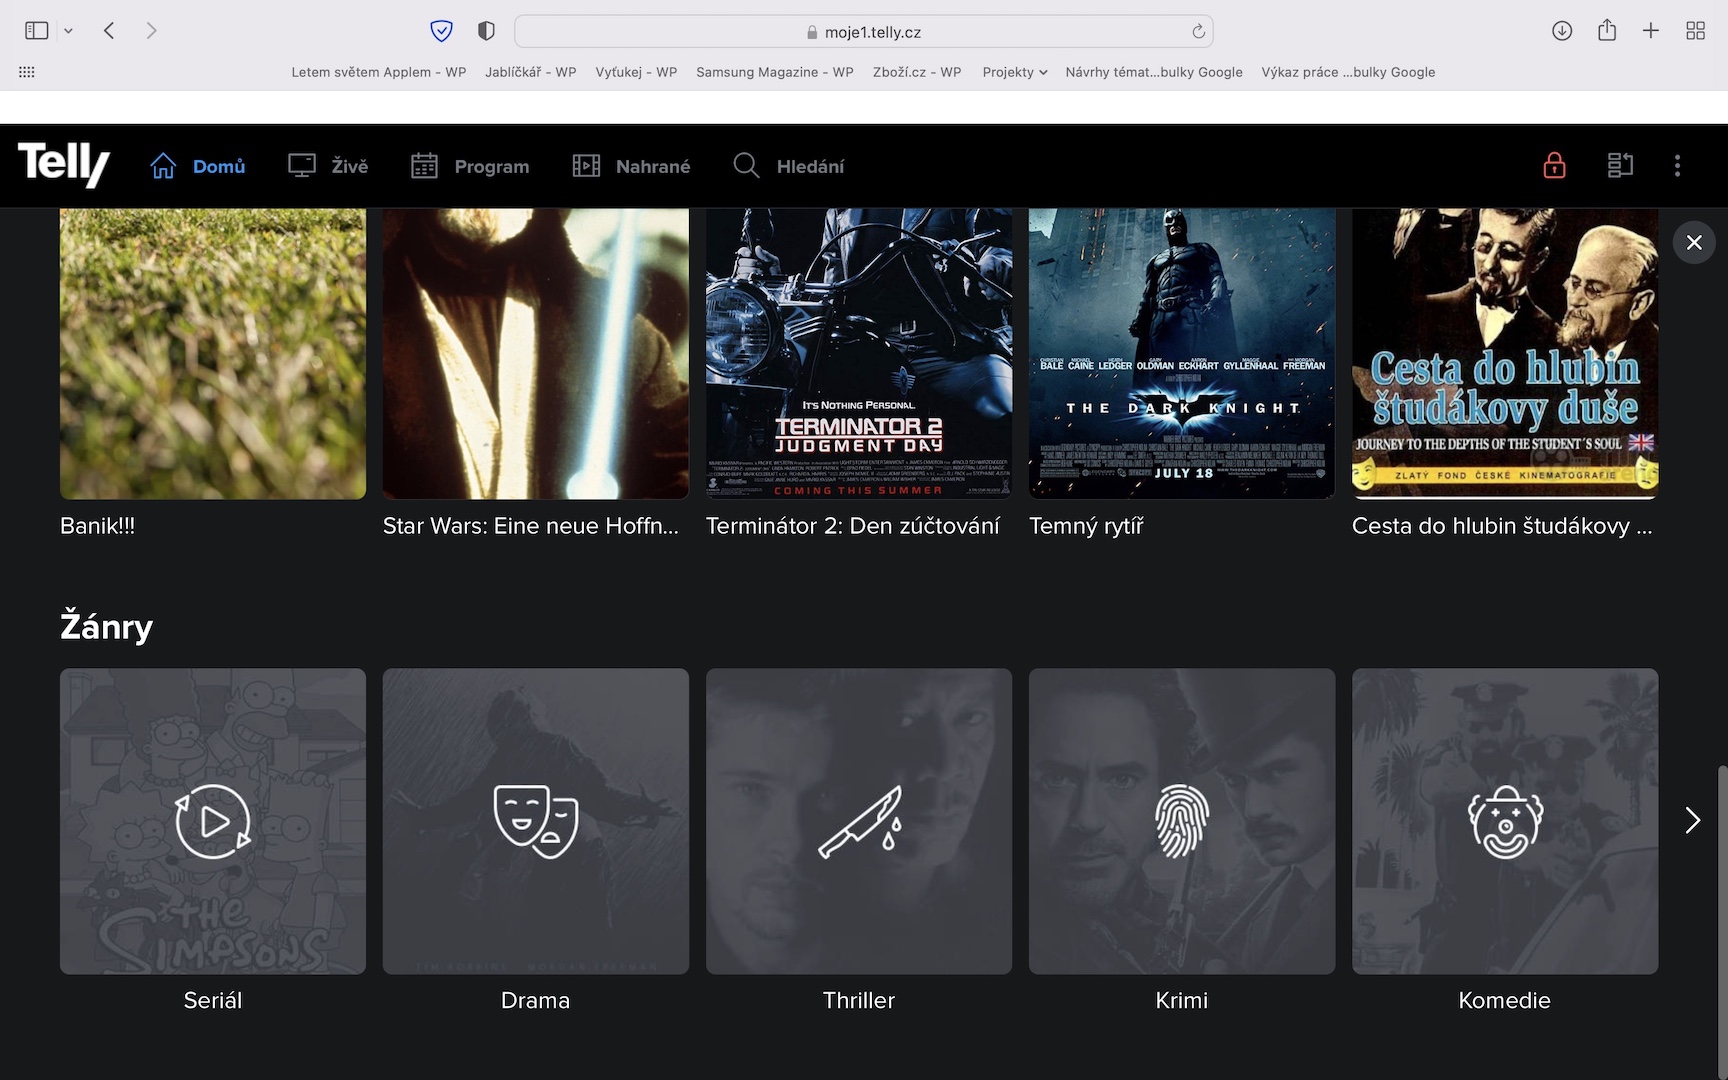Viewport: 1728px width, 1080px height.
Task: Switch to the Živě live TV tab
Action: 328,166
